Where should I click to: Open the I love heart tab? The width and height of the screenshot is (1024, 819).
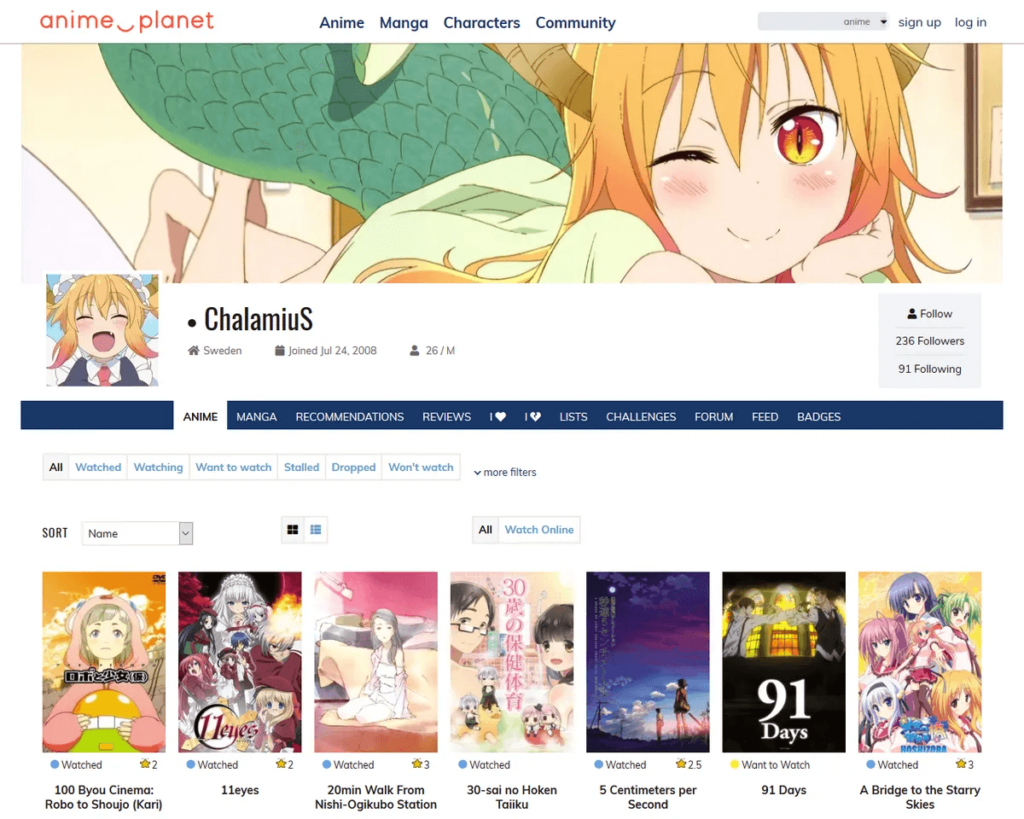pos(498,417)
